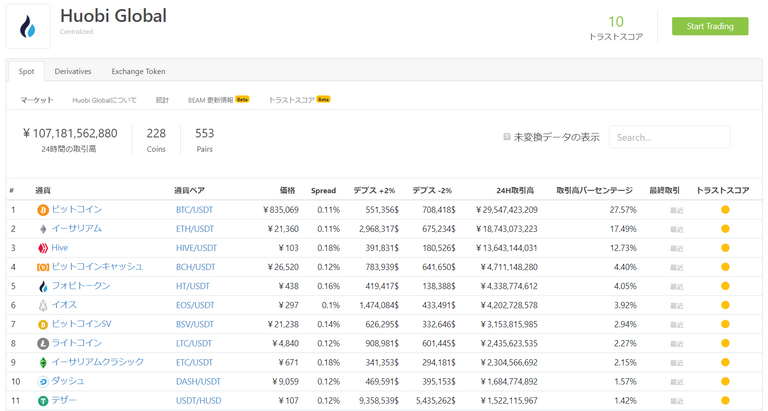The width and height of the screenshot is (768, 411).
Task: Open the EOS/USDT pair link
Action: point(195,305)
